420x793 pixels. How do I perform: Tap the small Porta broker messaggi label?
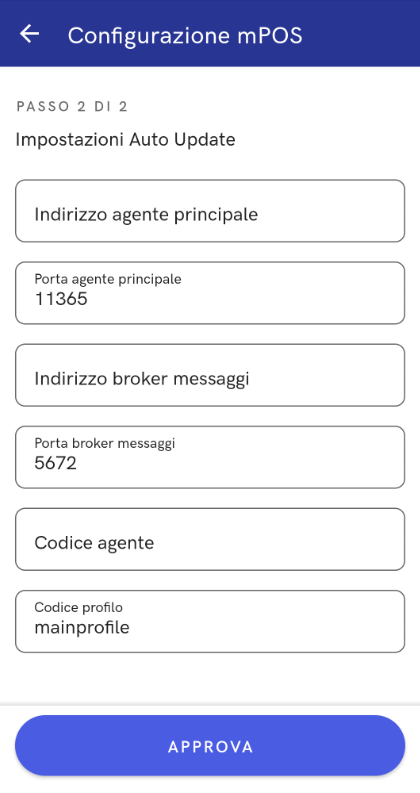click(105, 444)
